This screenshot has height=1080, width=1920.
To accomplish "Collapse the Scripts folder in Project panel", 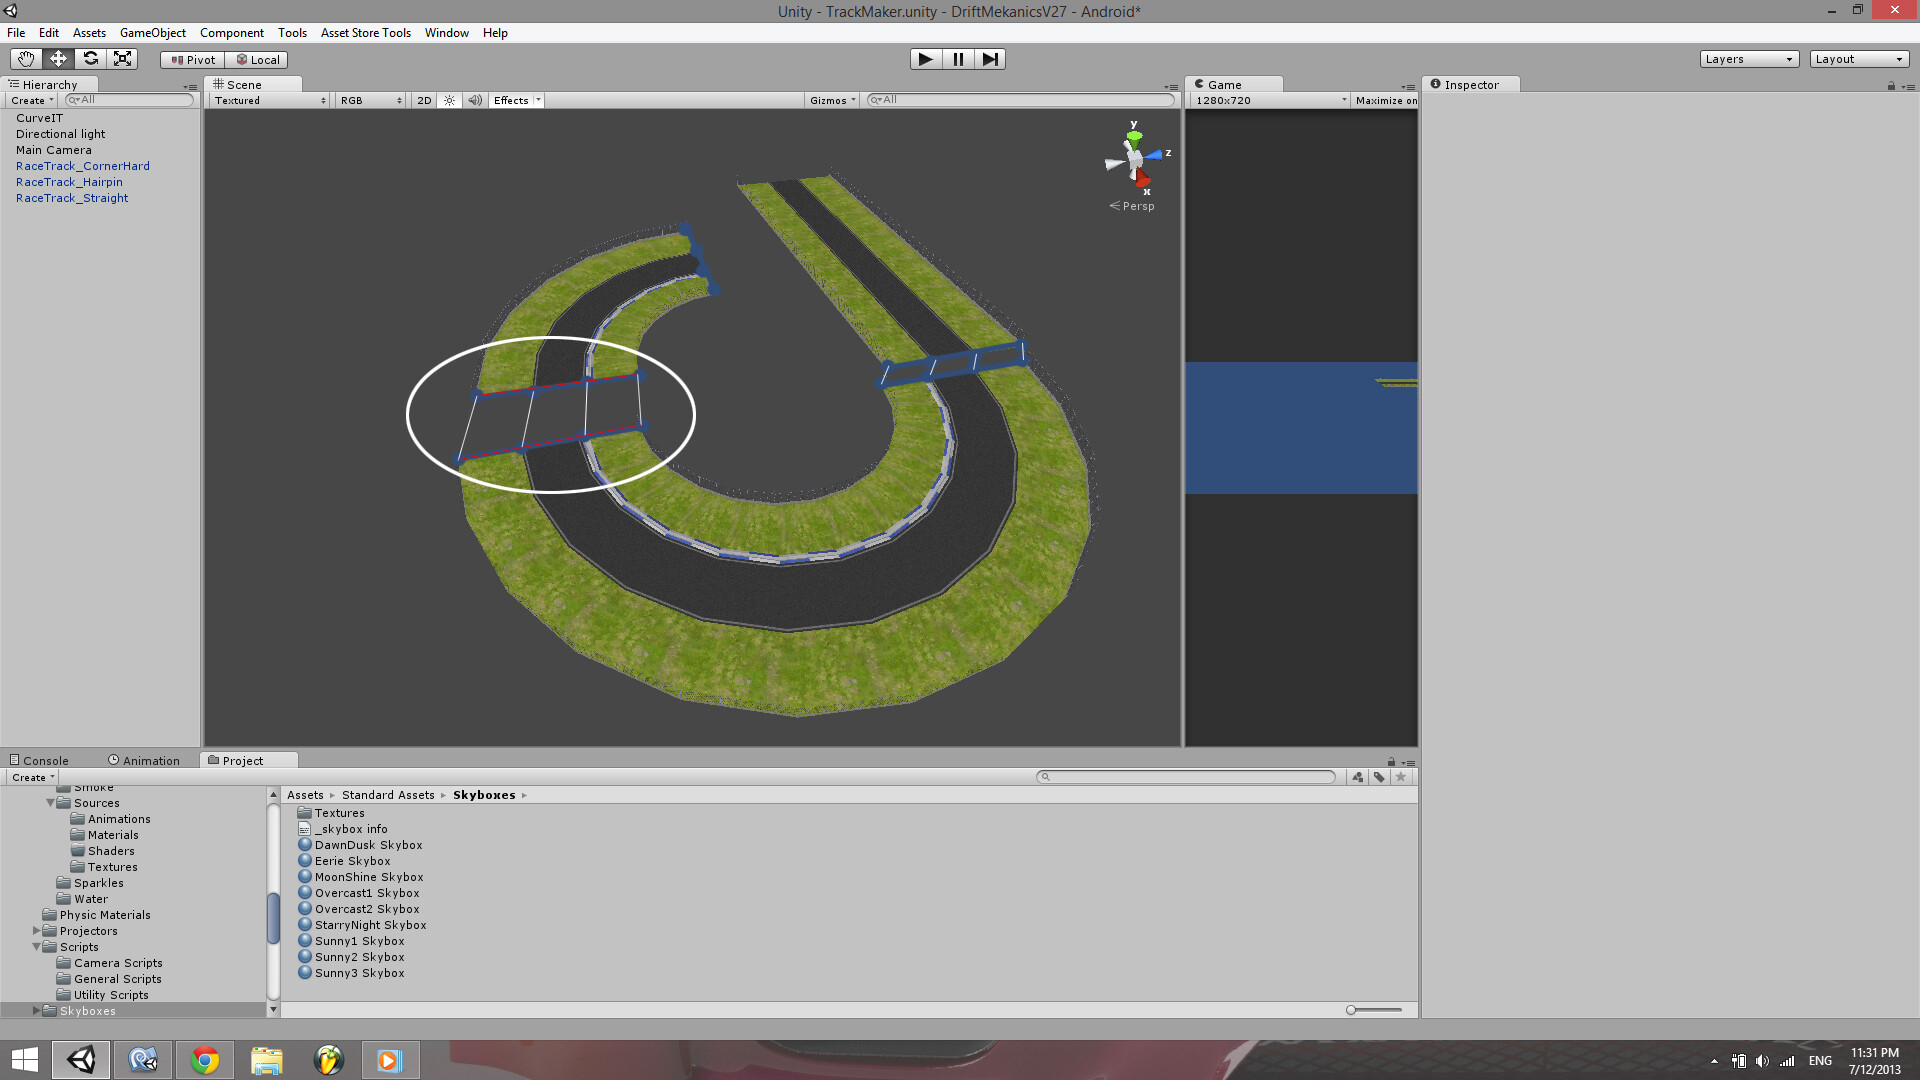I will (x=37, y=946).
